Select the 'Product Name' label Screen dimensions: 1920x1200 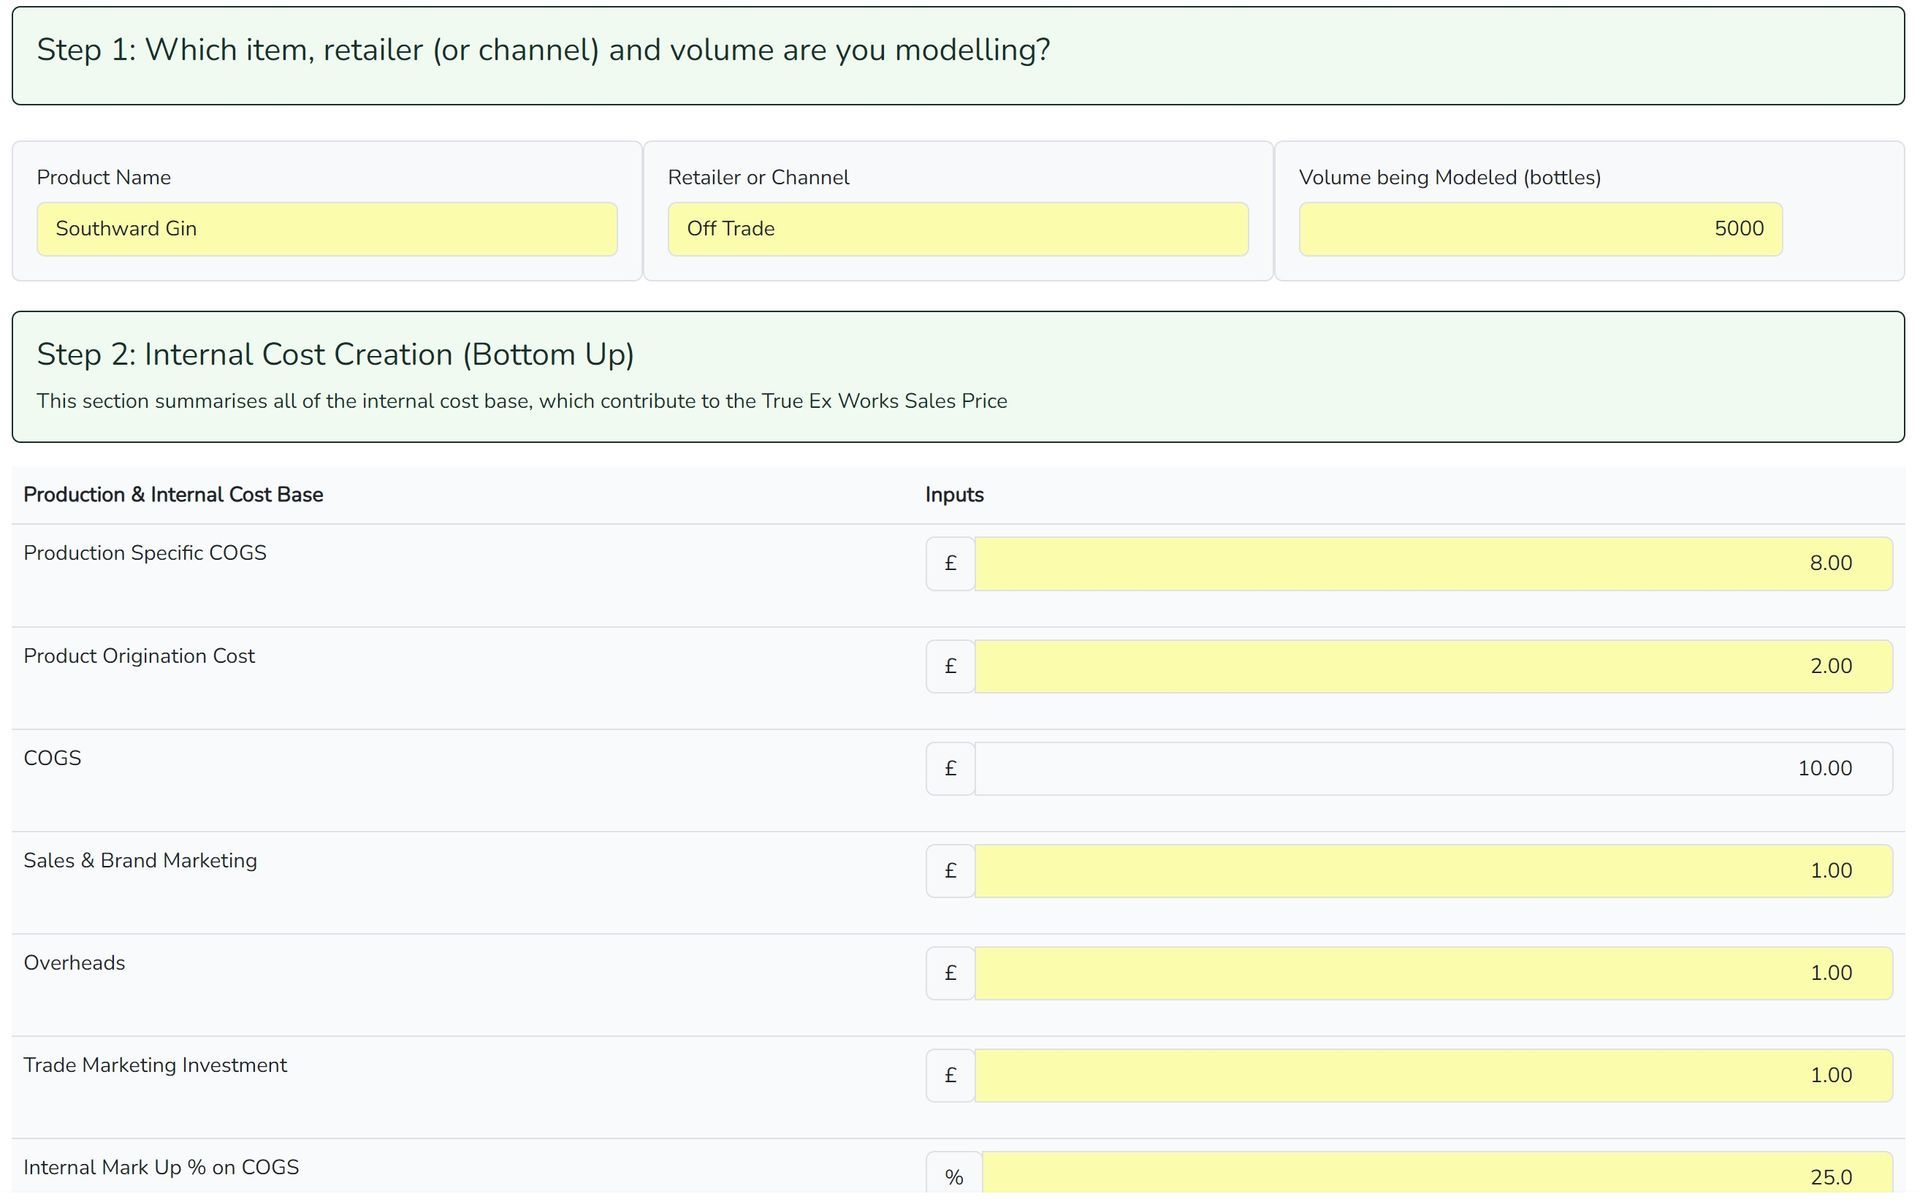click(x=104, y=178)
